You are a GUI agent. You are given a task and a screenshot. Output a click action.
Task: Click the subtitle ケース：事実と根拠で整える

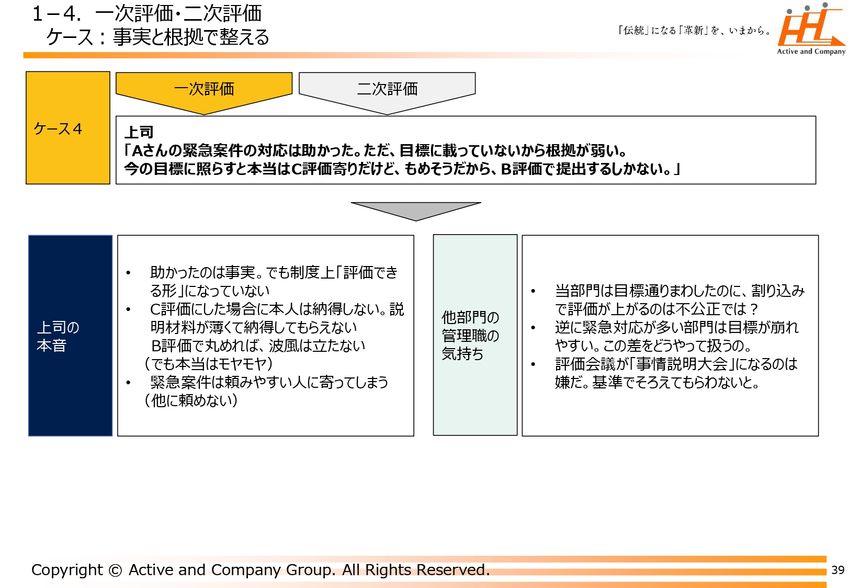(157, 37)
